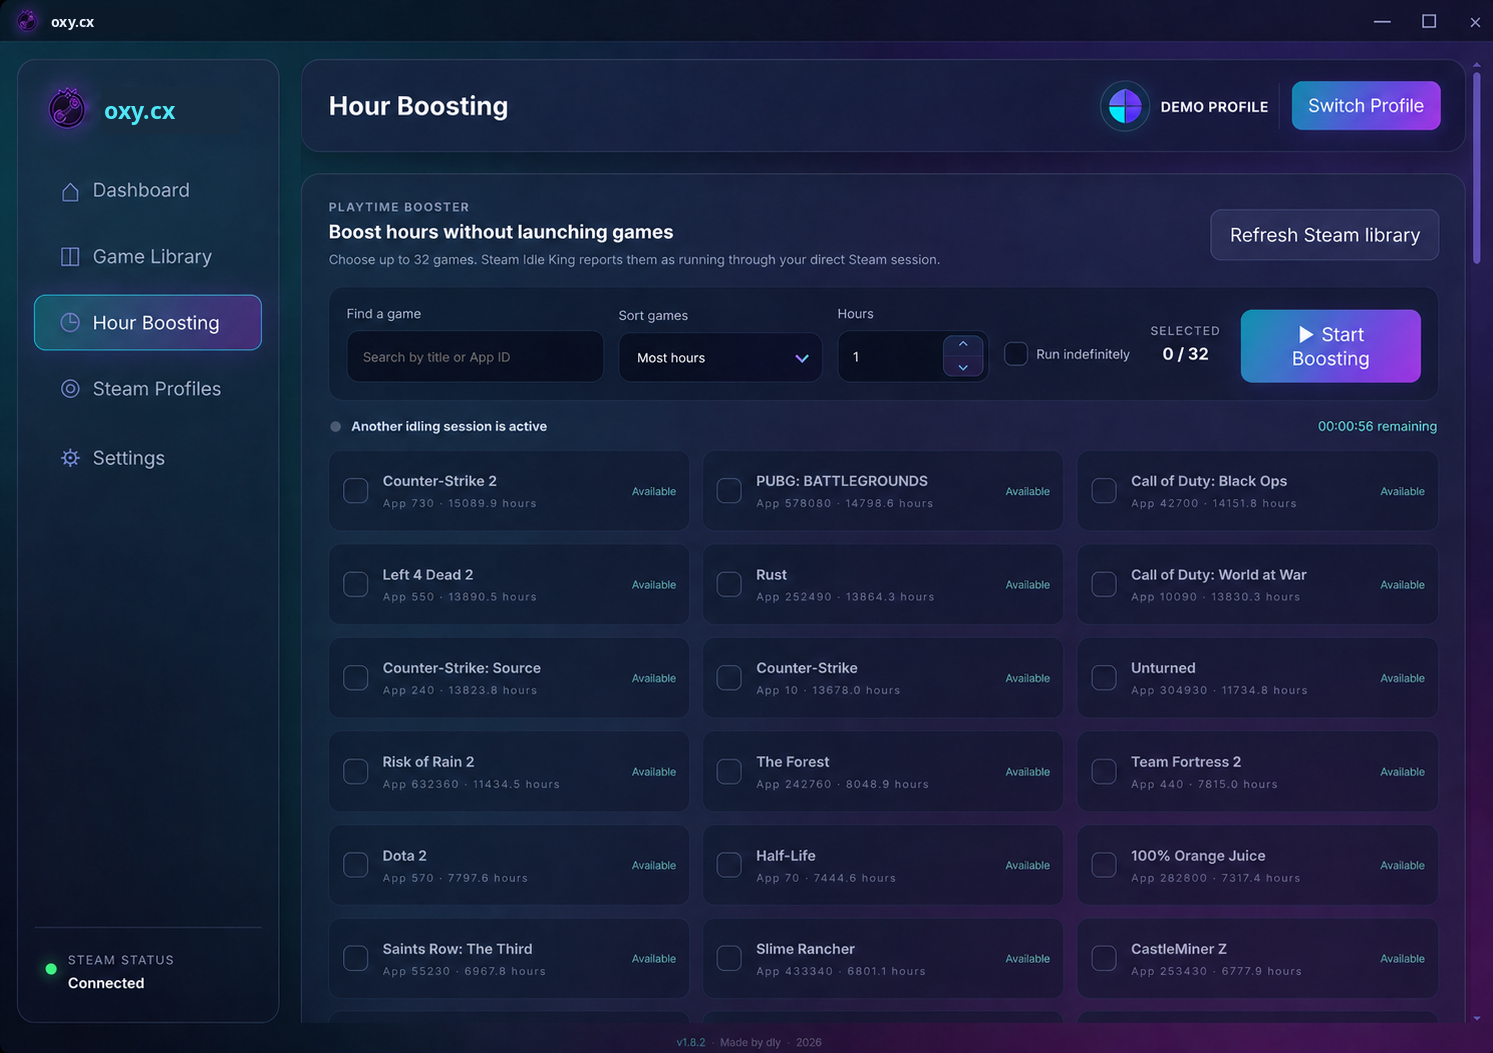Screen dimensions: 1493x1053
Task: Click the 00:00:56 remaining timer text
Action: pyautogui.click(x=1377, y=426)
